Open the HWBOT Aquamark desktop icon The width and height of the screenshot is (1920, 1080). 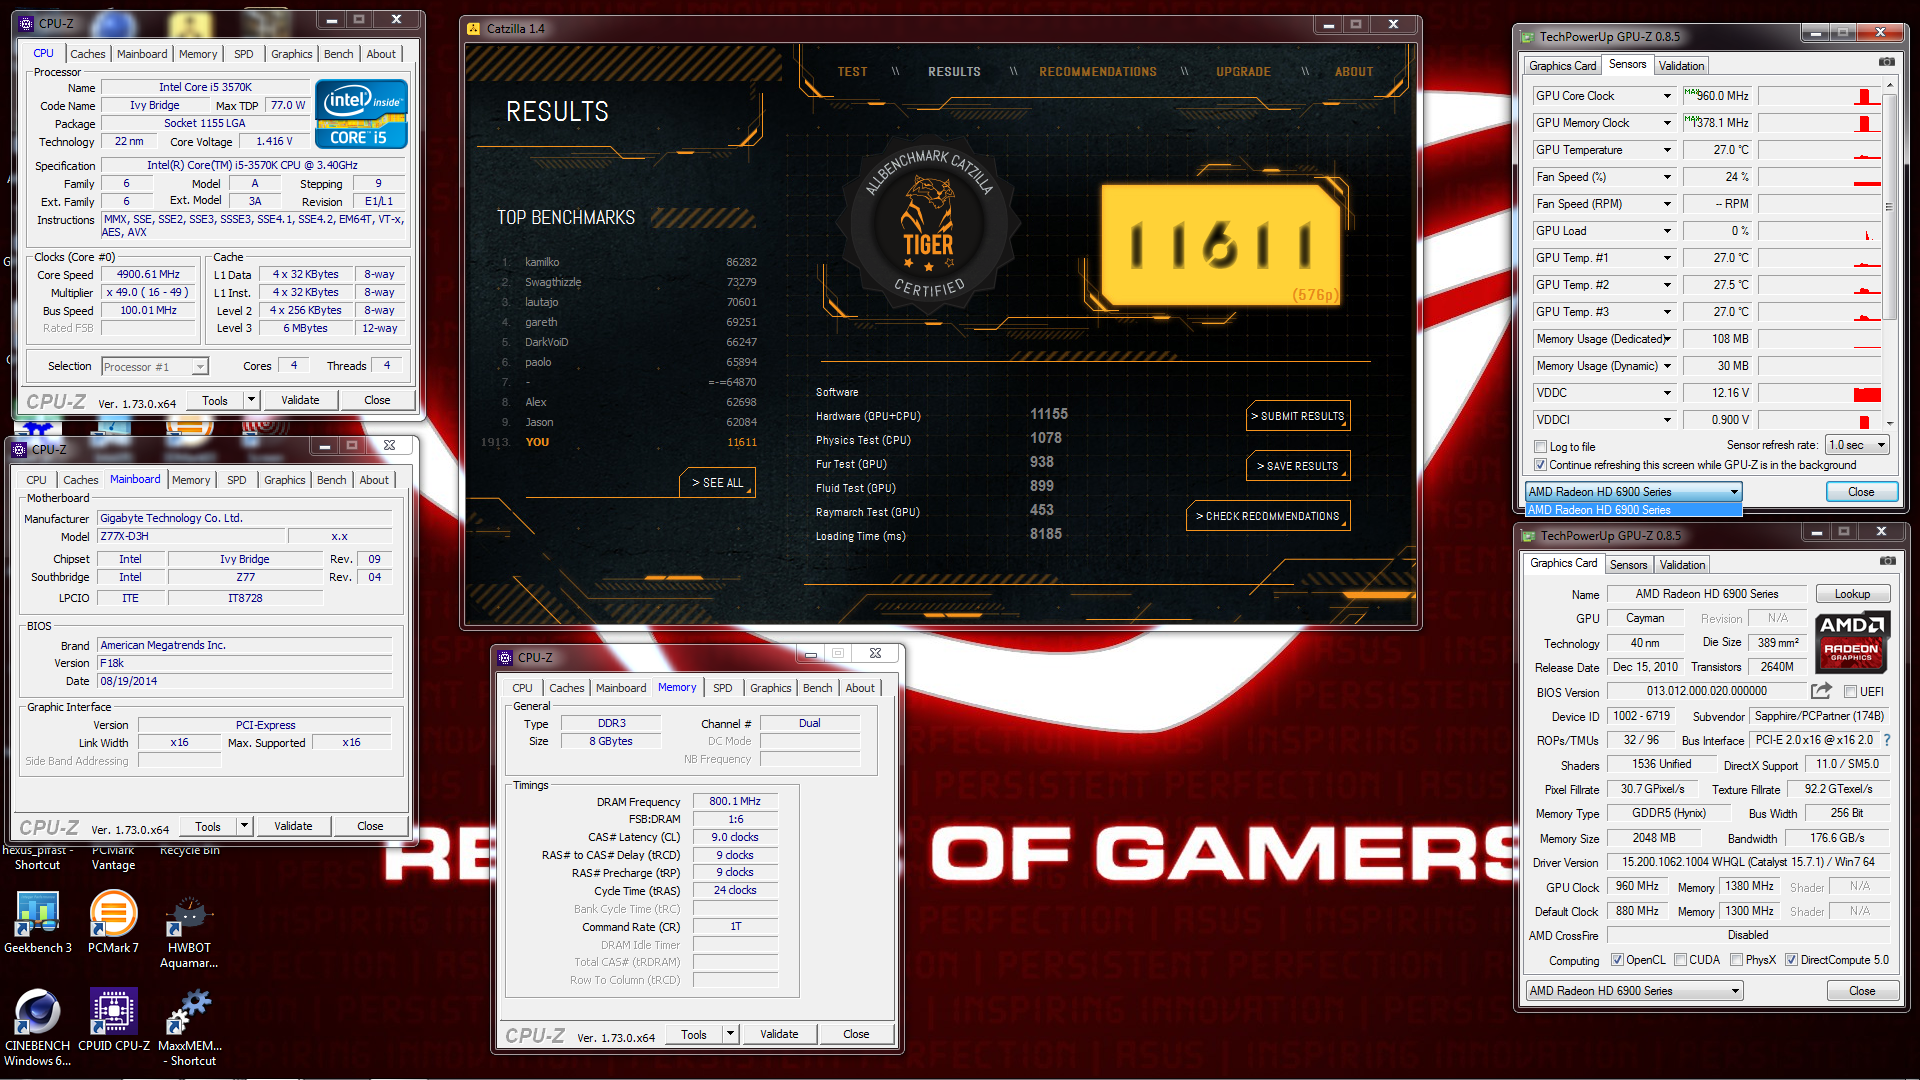[189, 931]
